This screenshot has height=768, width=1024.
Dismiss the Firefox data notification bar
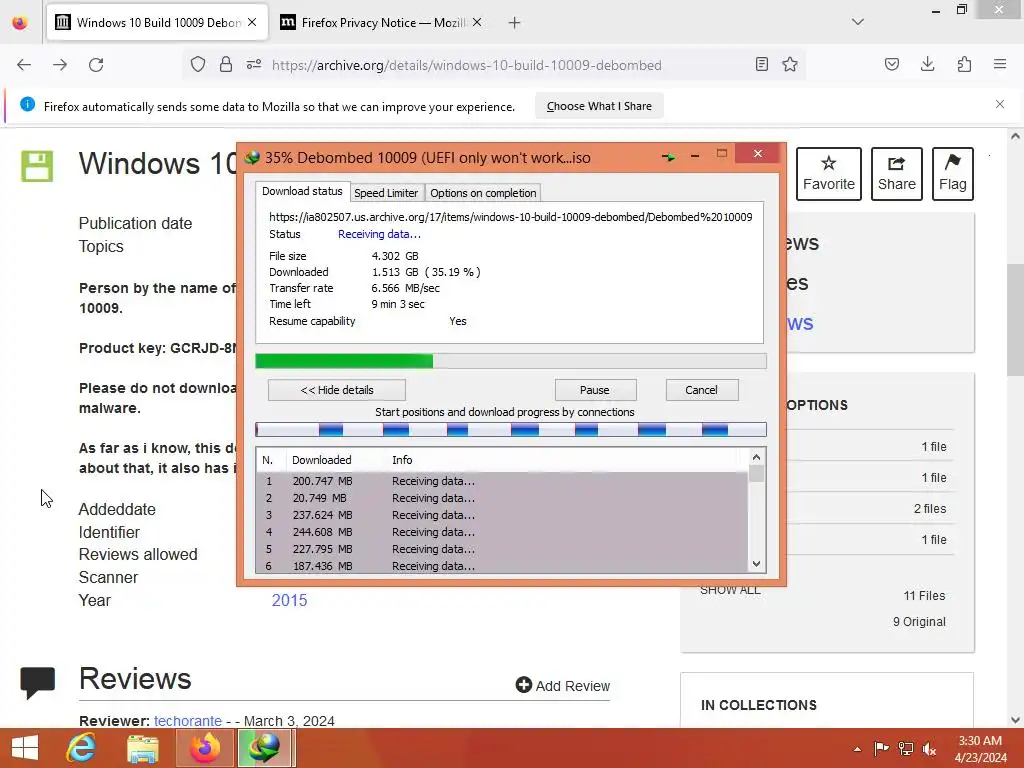pyautogui.click(x=1000, y=104)
